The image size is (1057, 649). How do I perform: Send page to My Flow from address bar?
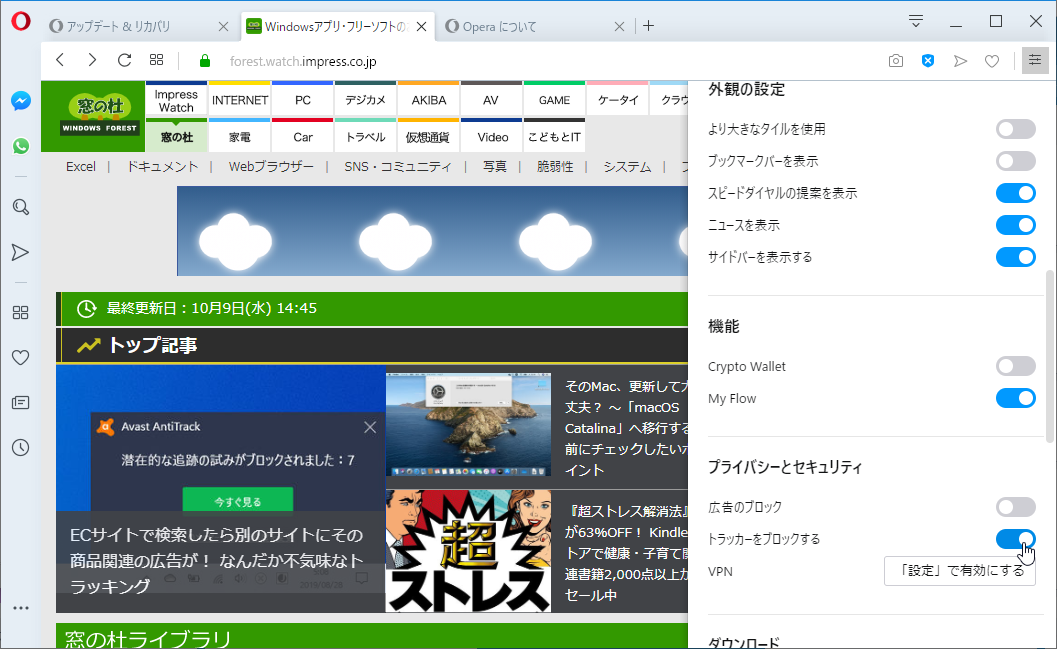coord(961,61)
